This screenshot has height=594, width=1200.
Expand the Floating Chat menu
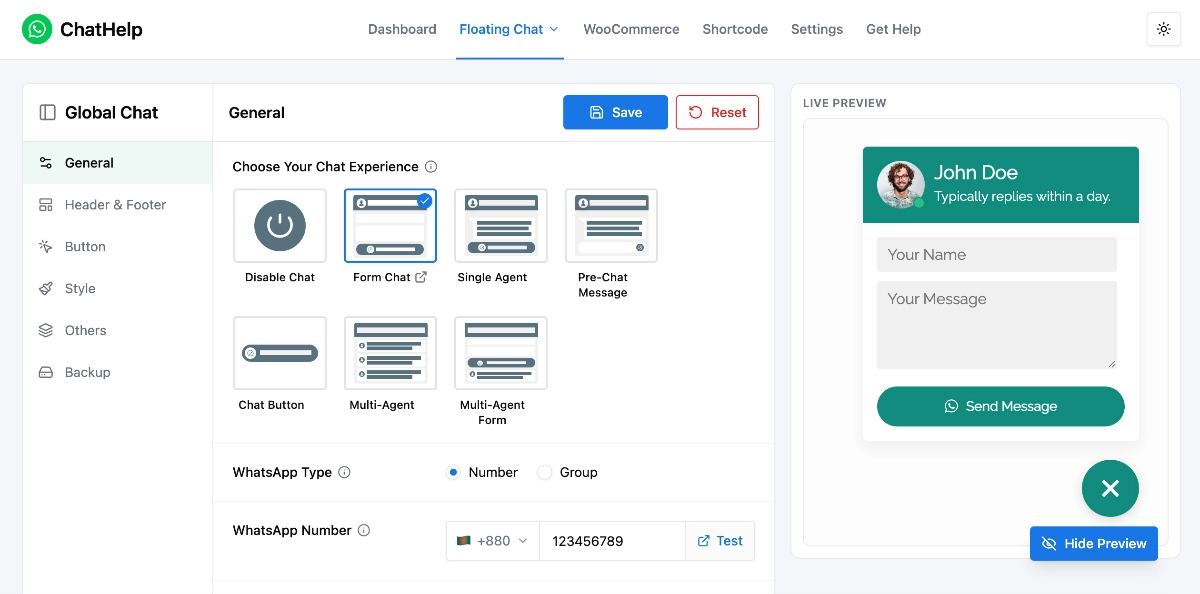tap(509, 29)
